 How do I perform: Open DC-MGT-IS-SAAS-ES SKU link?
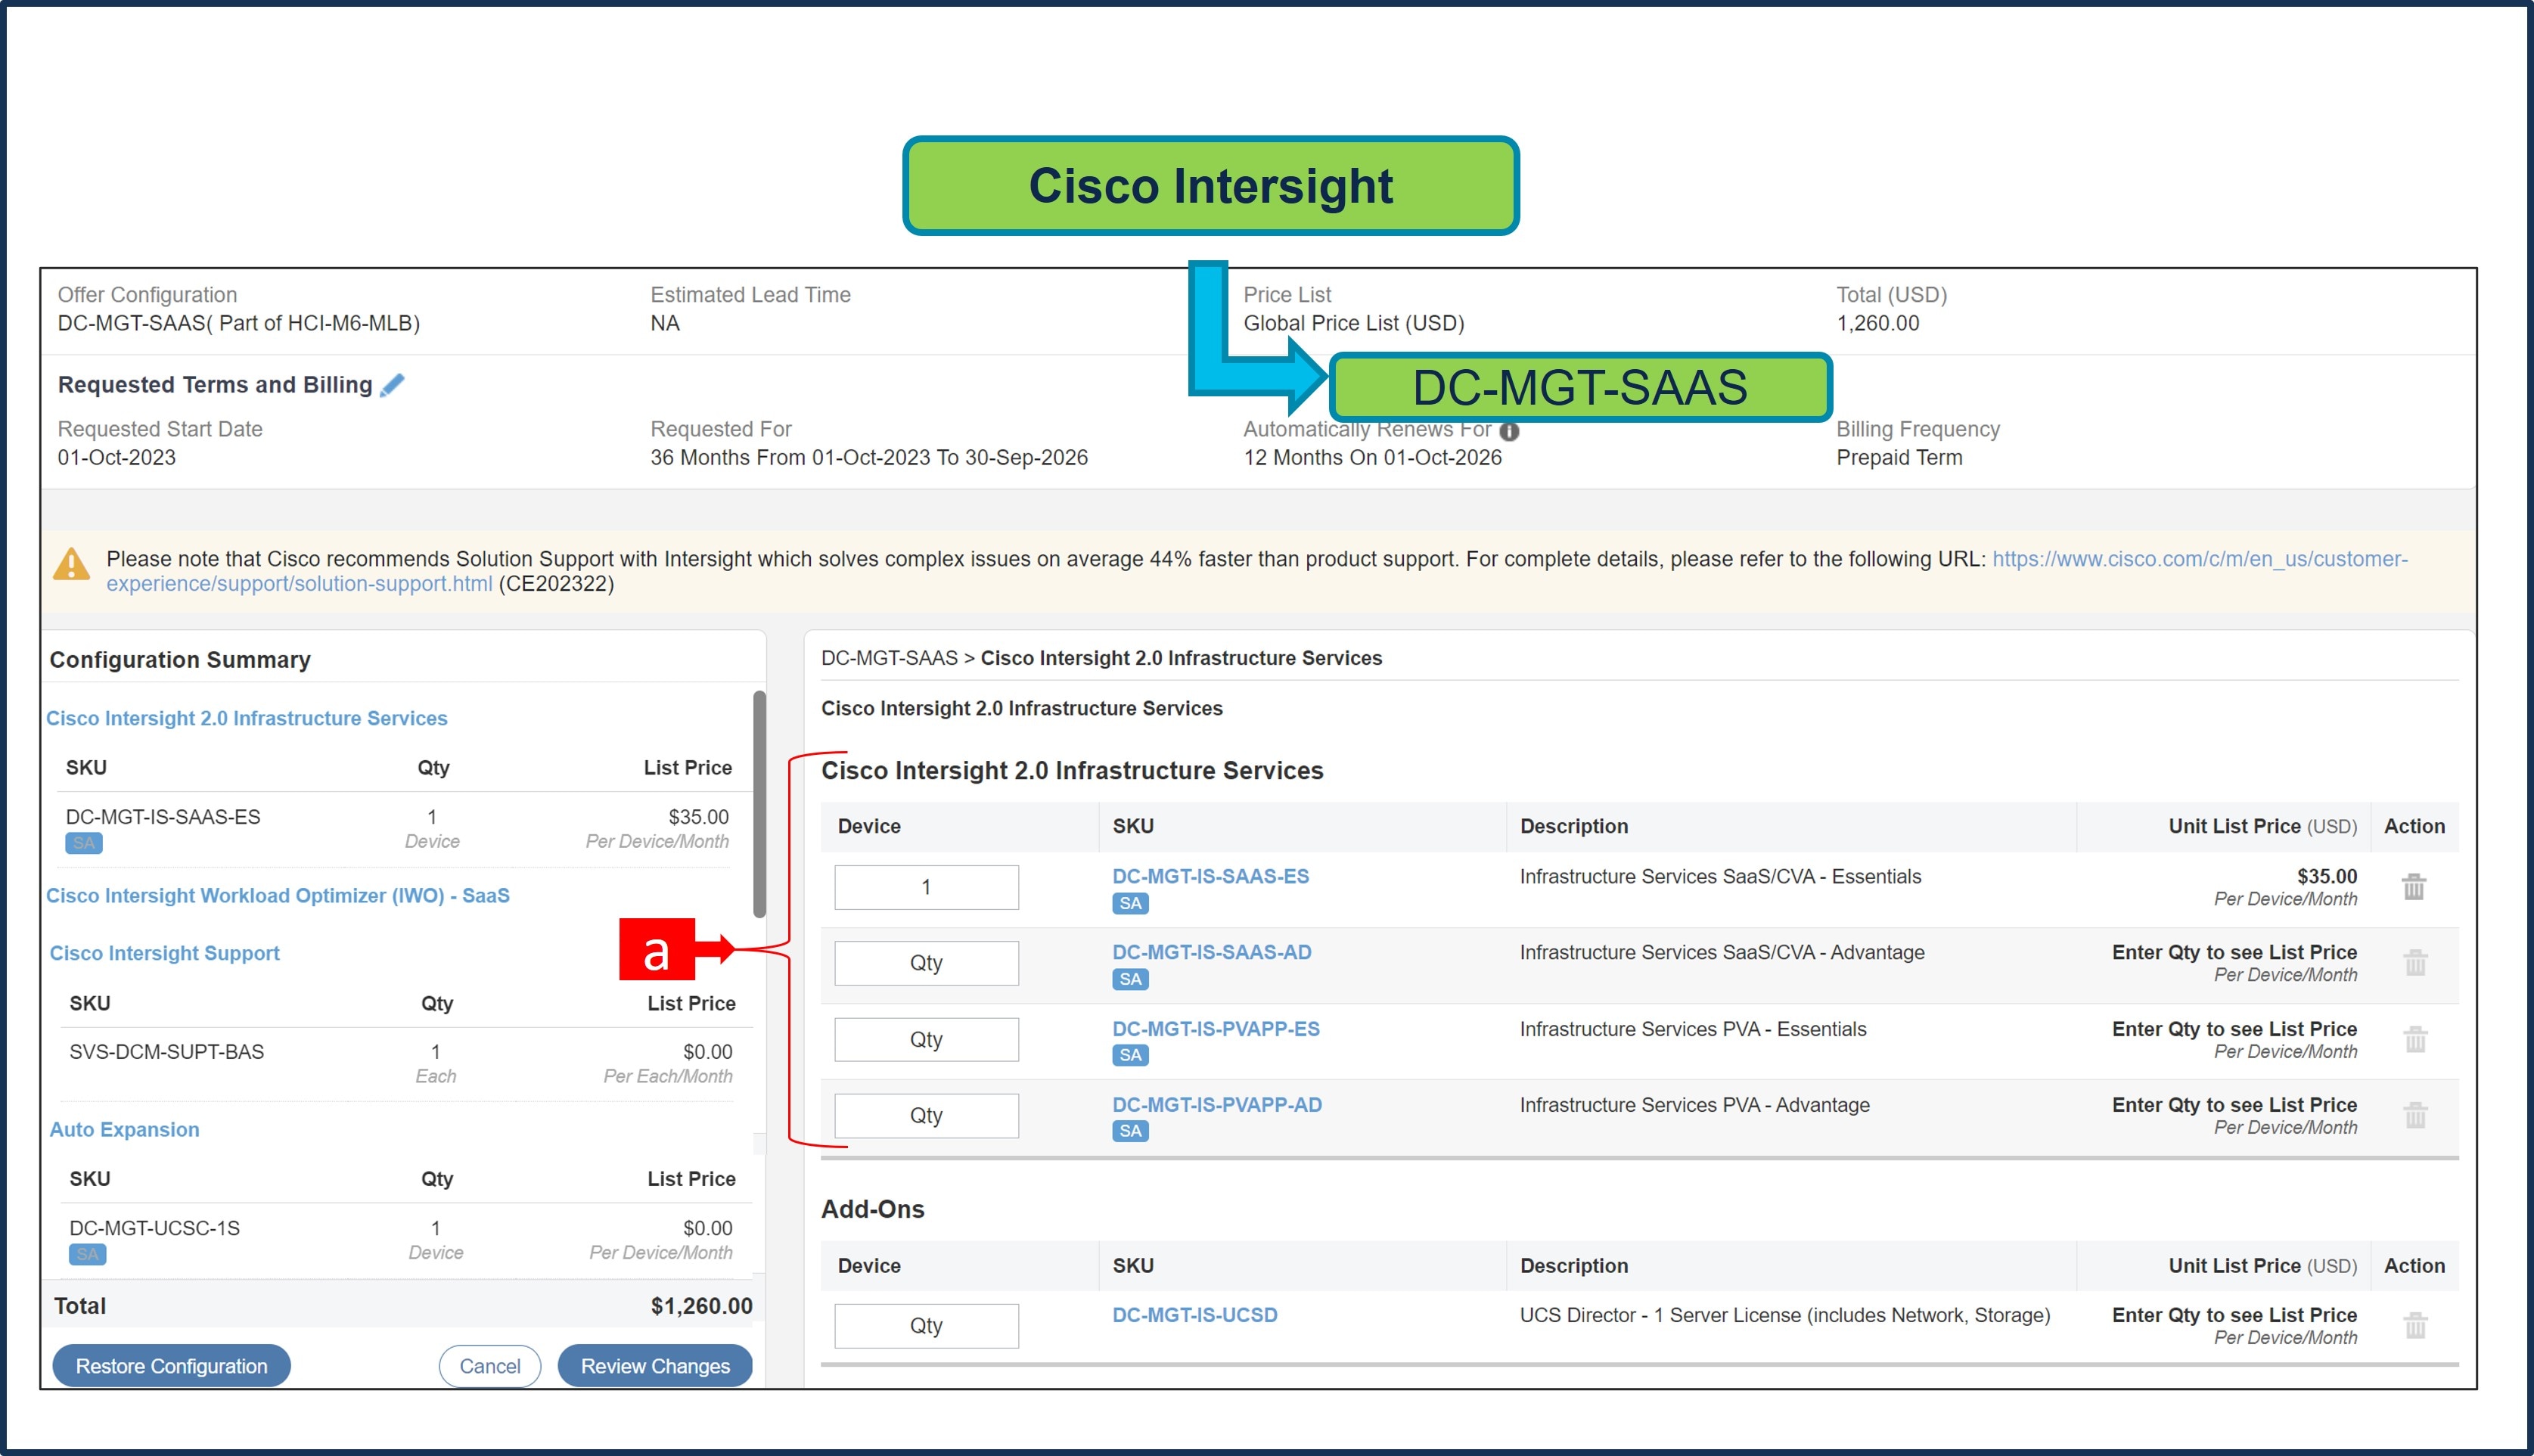click(x=1210, y=876)
